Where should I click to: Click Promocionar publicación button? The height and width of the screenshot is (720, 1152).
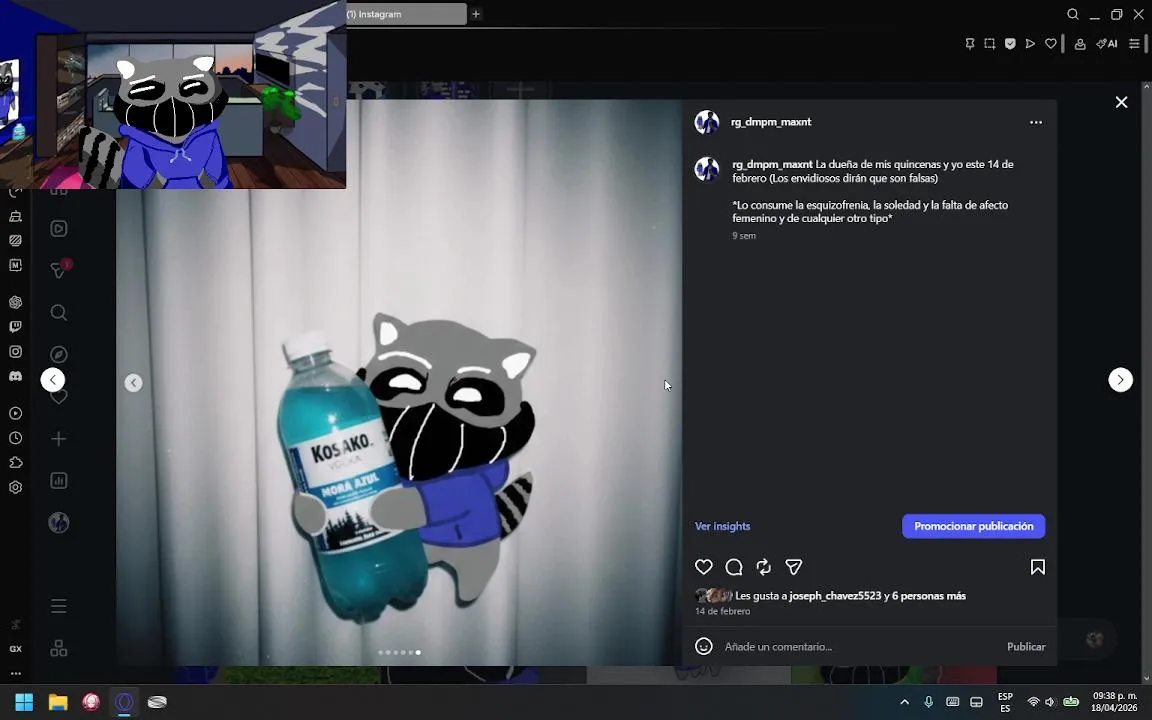973,526
